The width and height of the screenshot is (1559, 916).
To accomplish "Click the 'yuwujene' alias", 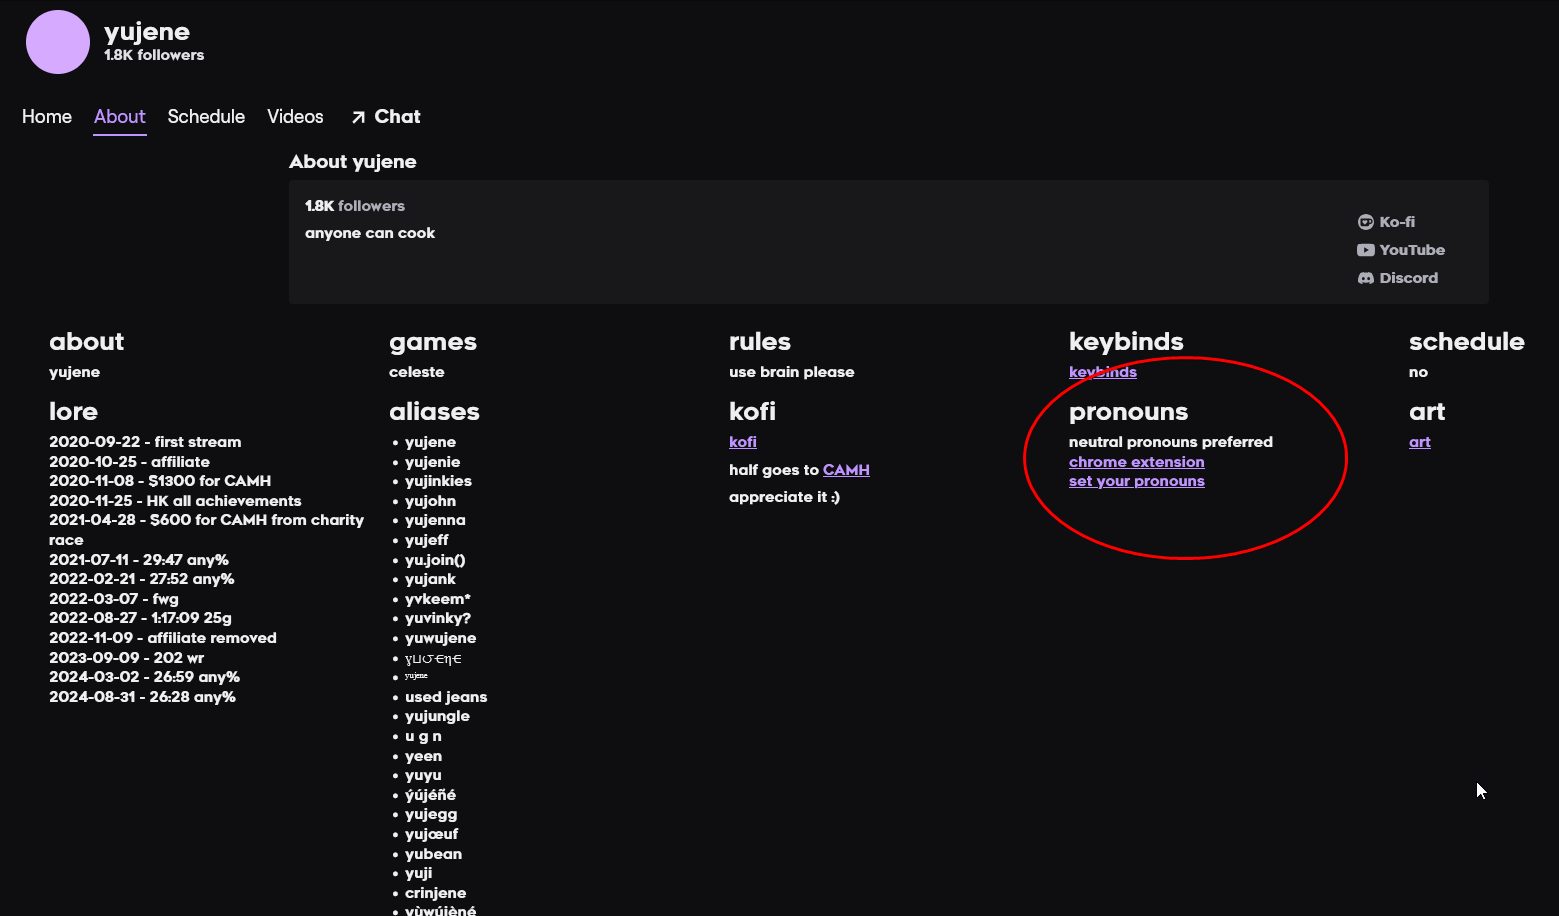I will 441,638.
